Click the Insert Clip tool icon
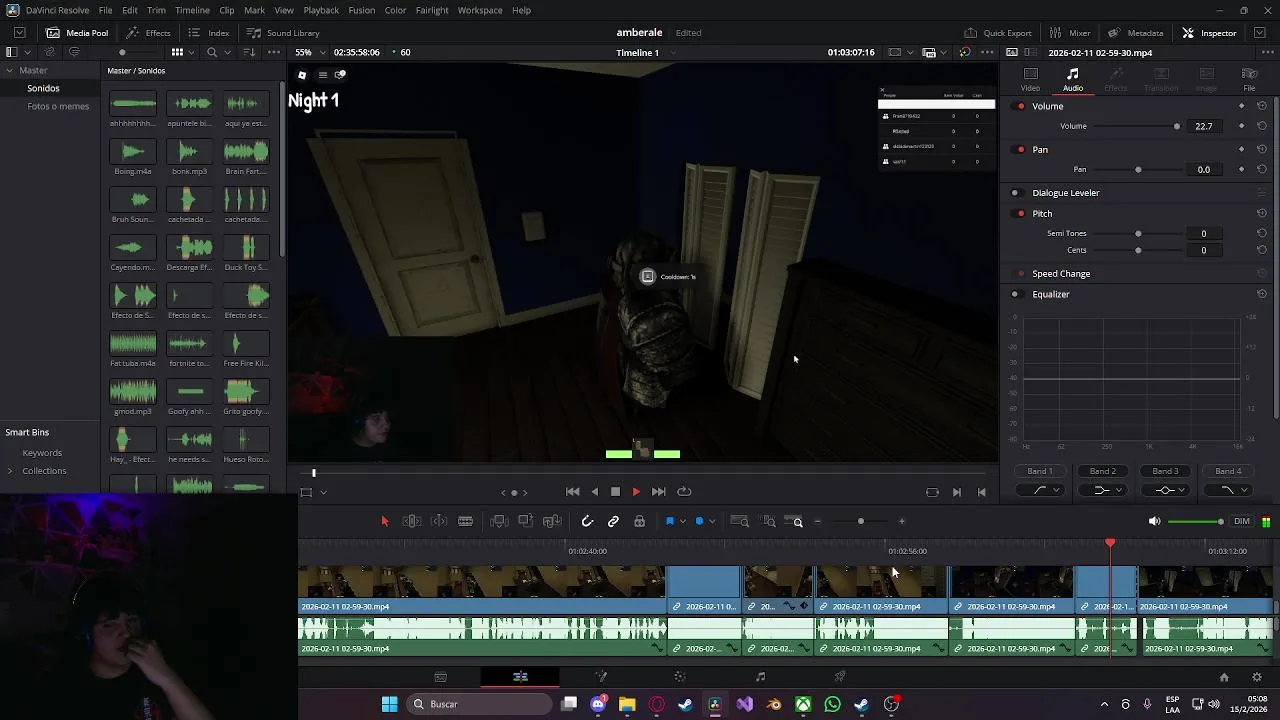 coord(499,521)
